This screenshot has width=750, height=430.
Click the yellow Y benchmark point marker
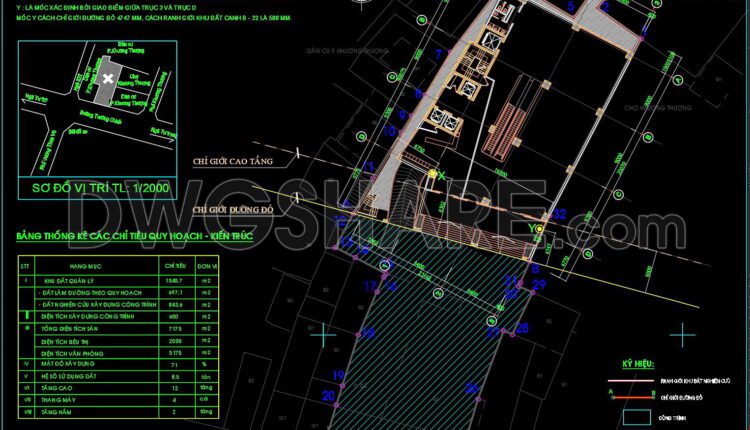tap(539, 229)
